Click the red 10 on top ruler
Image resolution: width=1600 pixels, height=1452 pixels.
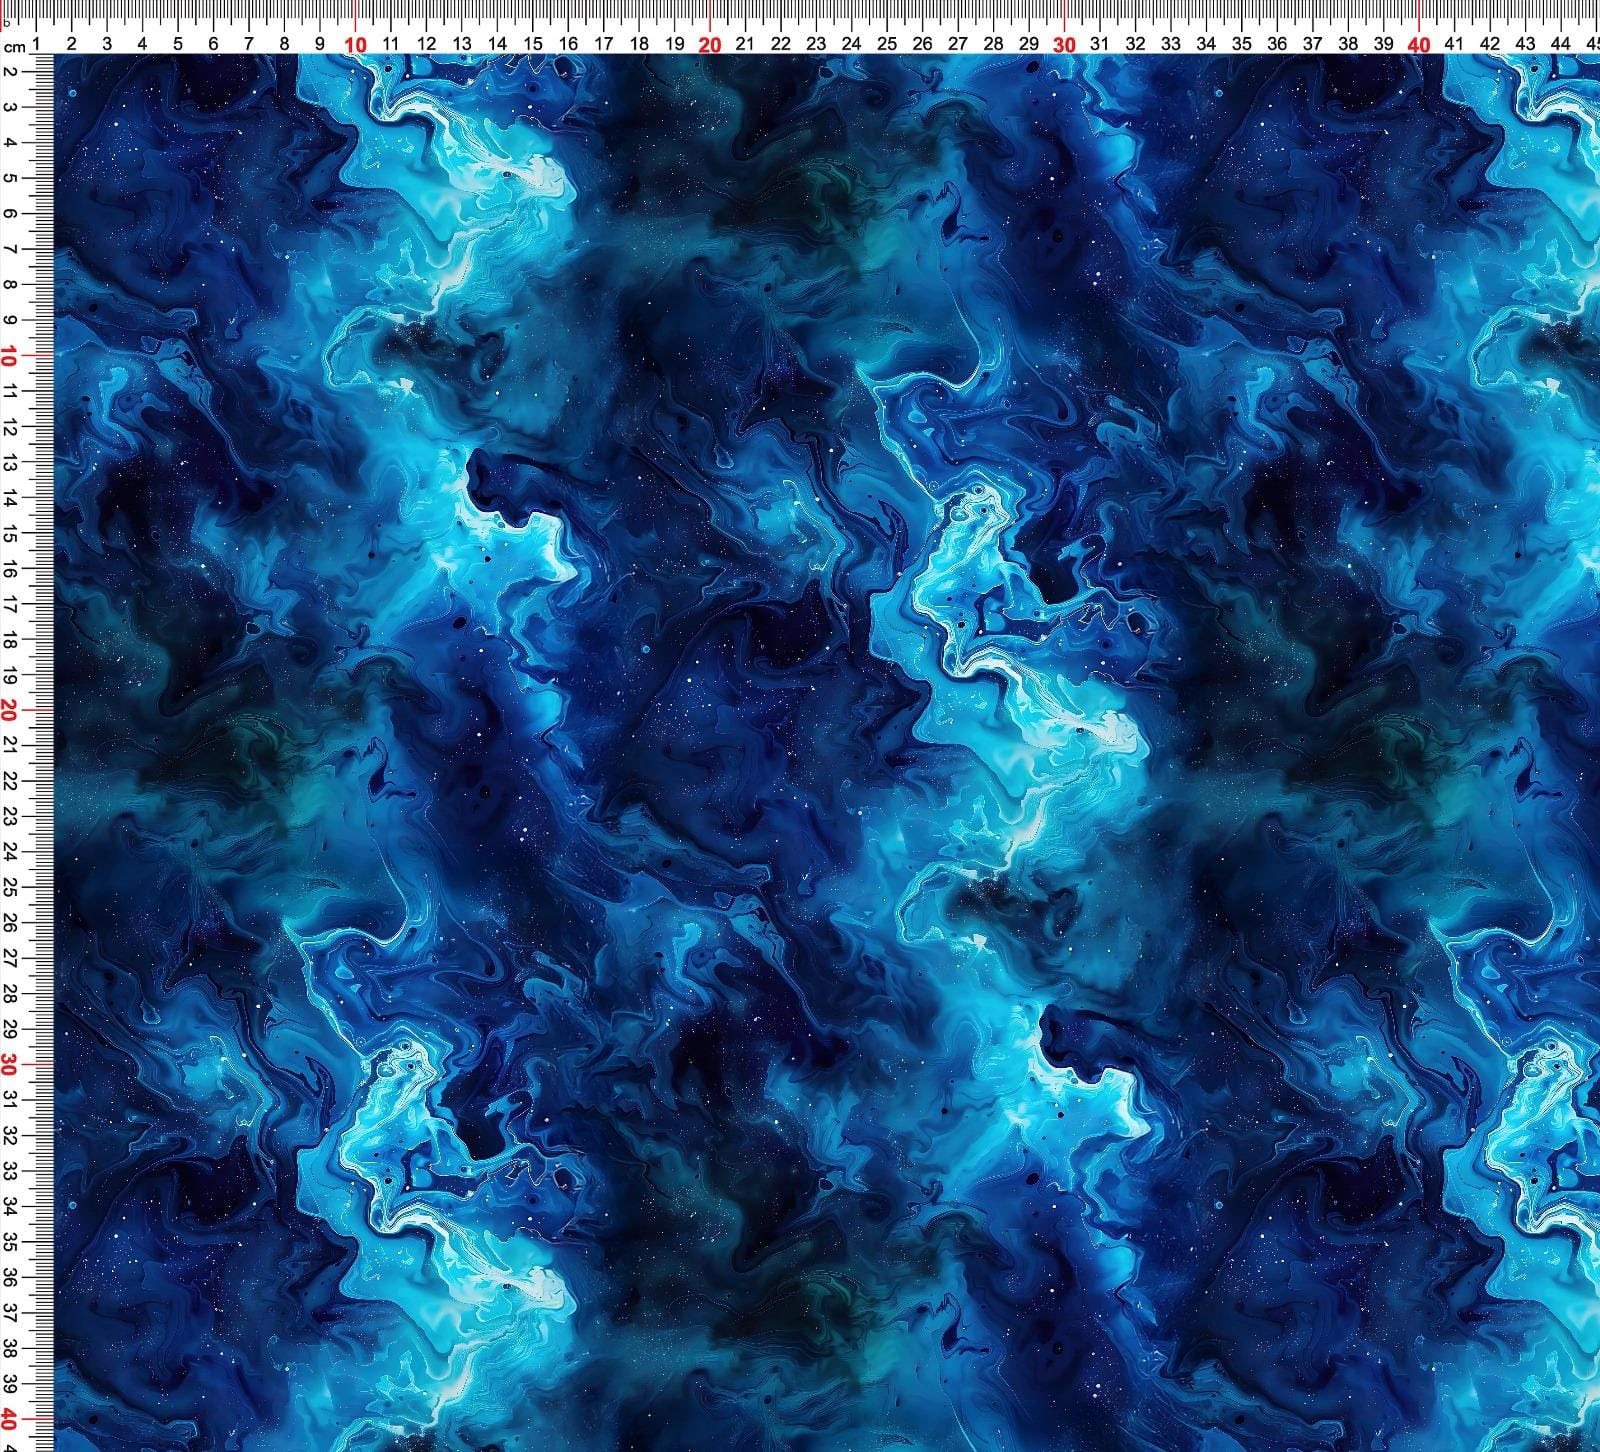pyautogui.click(x=355, y=44)
